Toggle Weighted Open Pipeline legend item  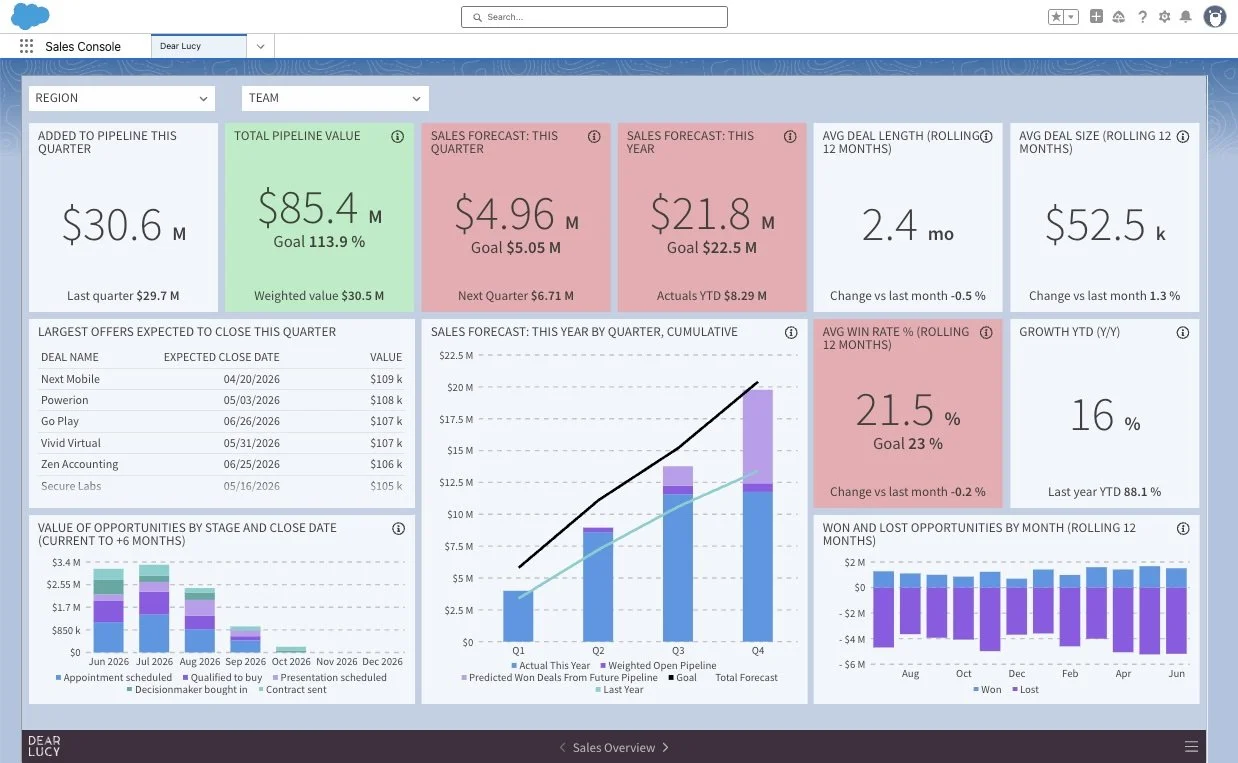(659, 665)
